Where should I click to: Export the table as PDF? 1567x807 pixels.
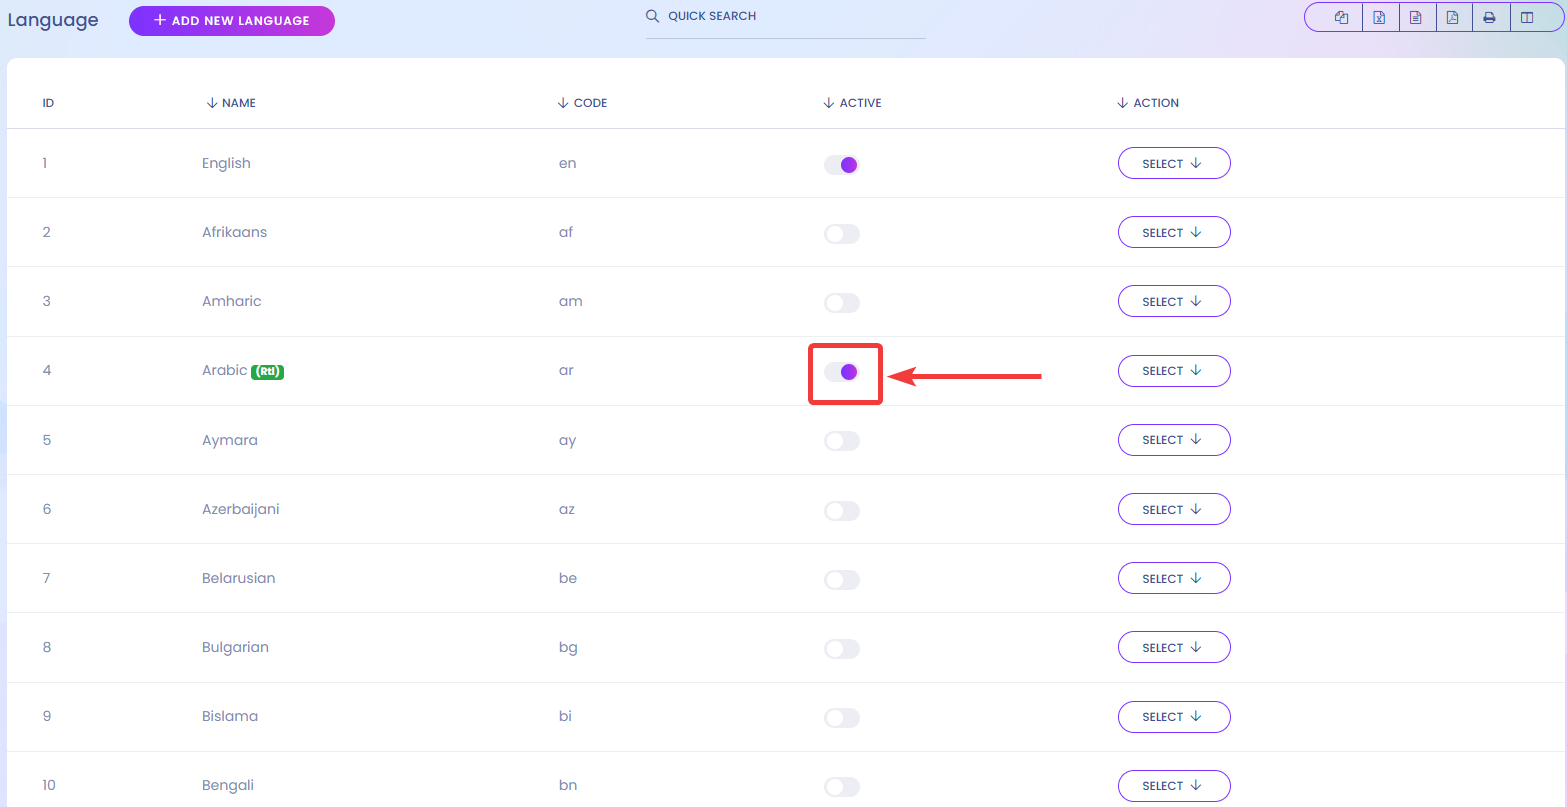click(x=1453, y=17)
